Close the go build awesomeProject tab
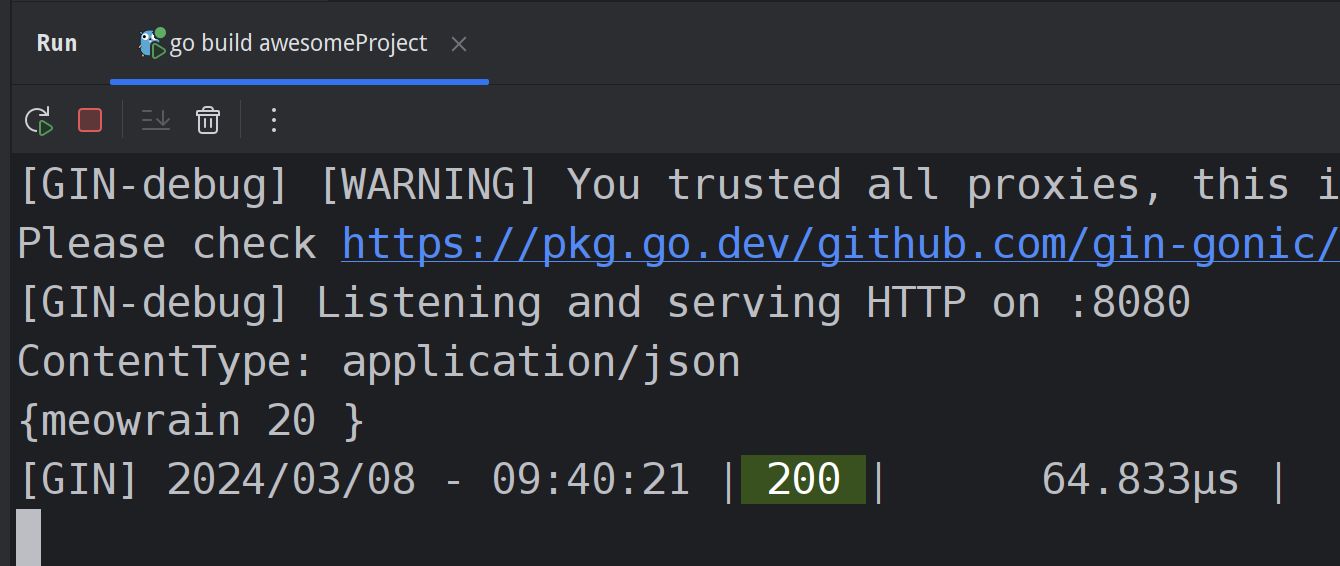 pyautogui.click(x=459, y=44)
